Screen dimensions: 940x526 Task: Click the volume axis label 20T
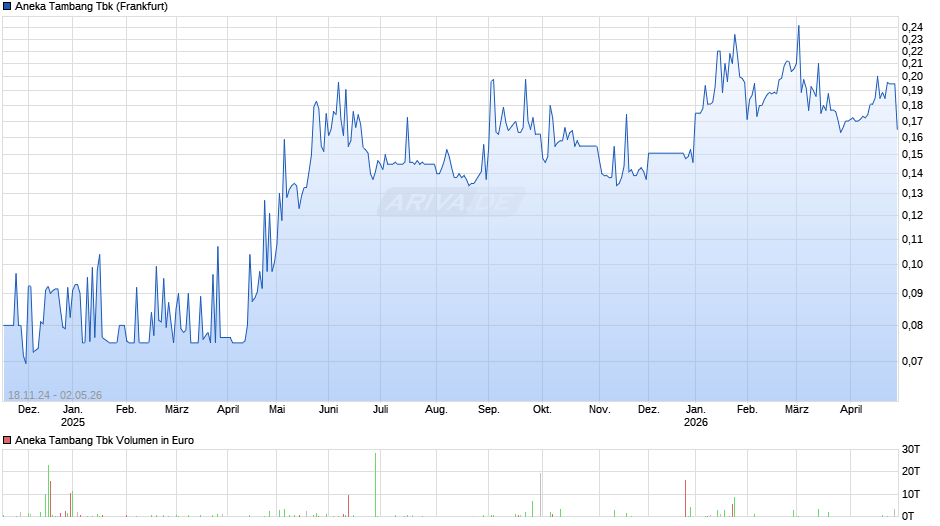(911, 471)
